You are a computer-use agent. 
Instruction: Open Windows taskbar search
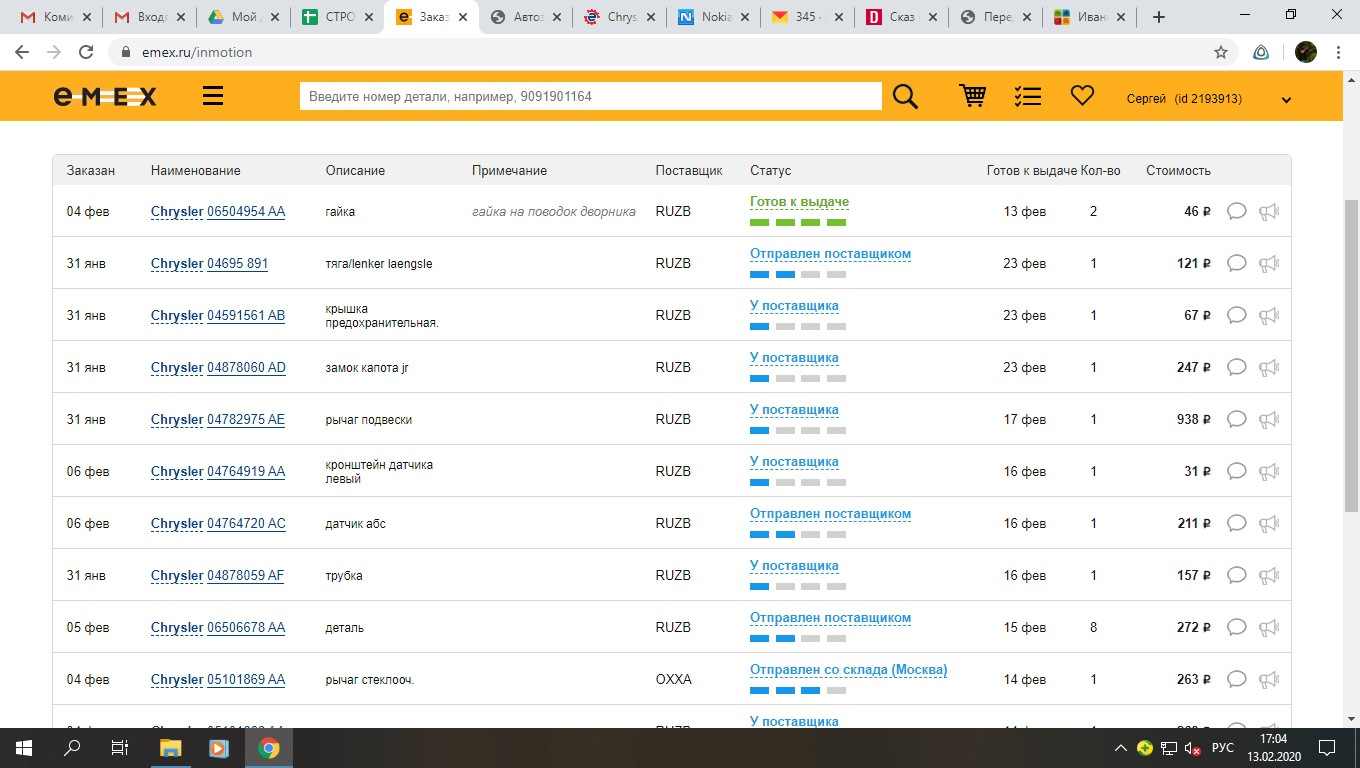click(x=71, y=747)
